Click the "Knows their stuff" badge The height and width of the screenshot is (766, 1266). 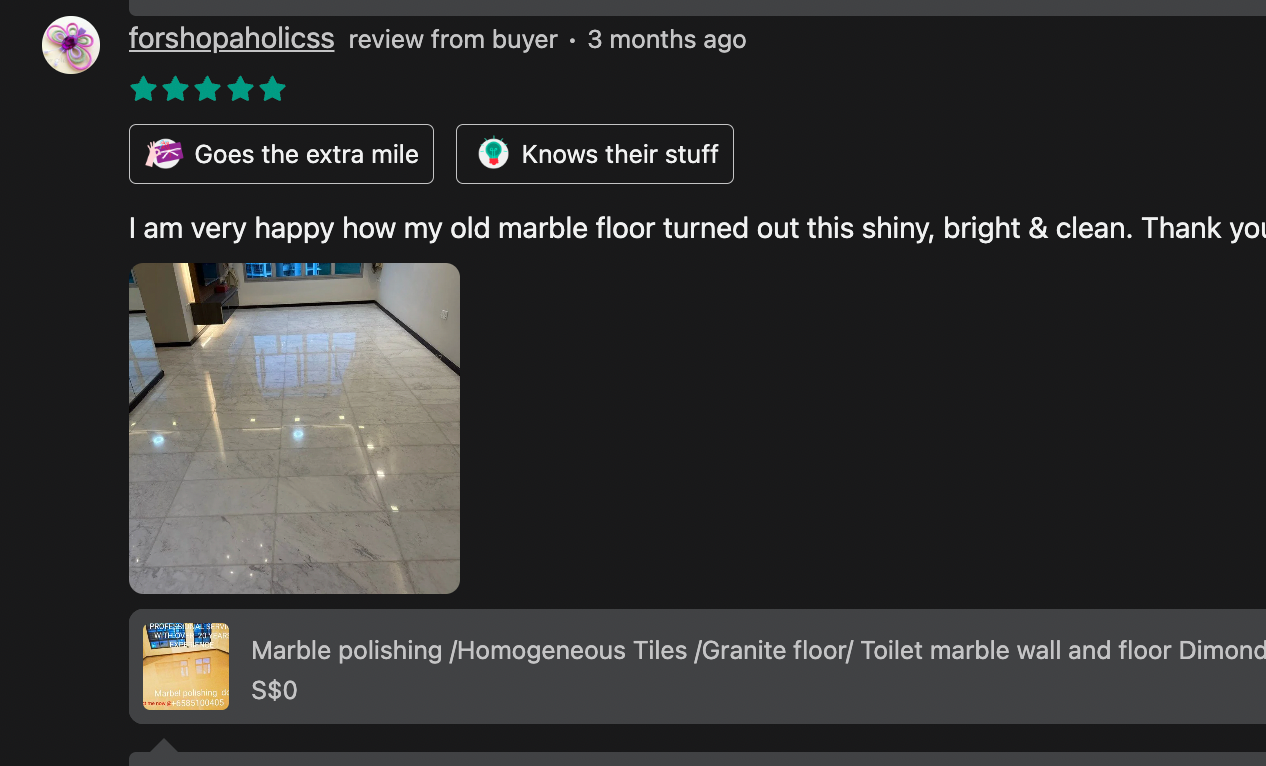[594, 153]
